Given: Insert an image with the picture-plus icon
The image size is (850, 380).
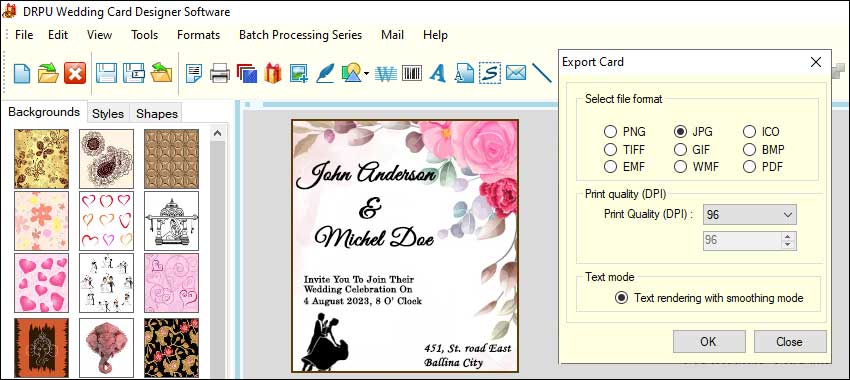Looking at the screenshot, I should click(x=299, y=73).
